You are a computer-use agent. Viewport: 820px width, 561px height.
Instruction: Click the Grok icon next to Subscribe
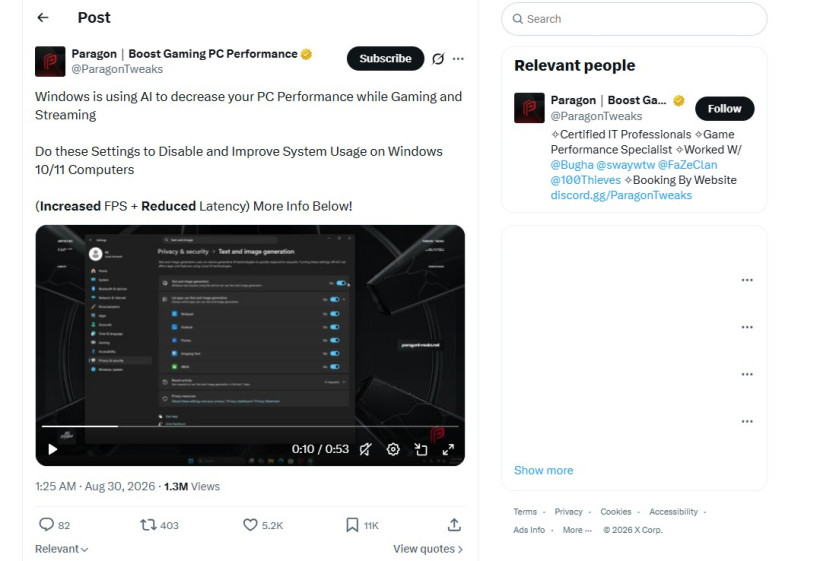(x=438, y=59)
